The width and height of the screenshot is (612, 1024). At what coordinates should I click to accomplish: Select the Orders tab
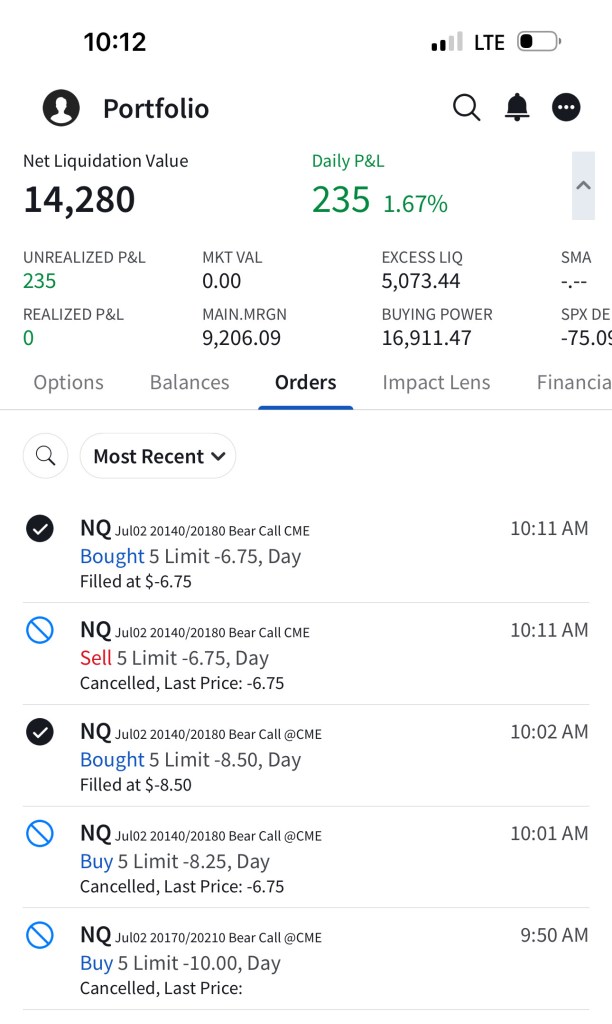tap(305, 382)
